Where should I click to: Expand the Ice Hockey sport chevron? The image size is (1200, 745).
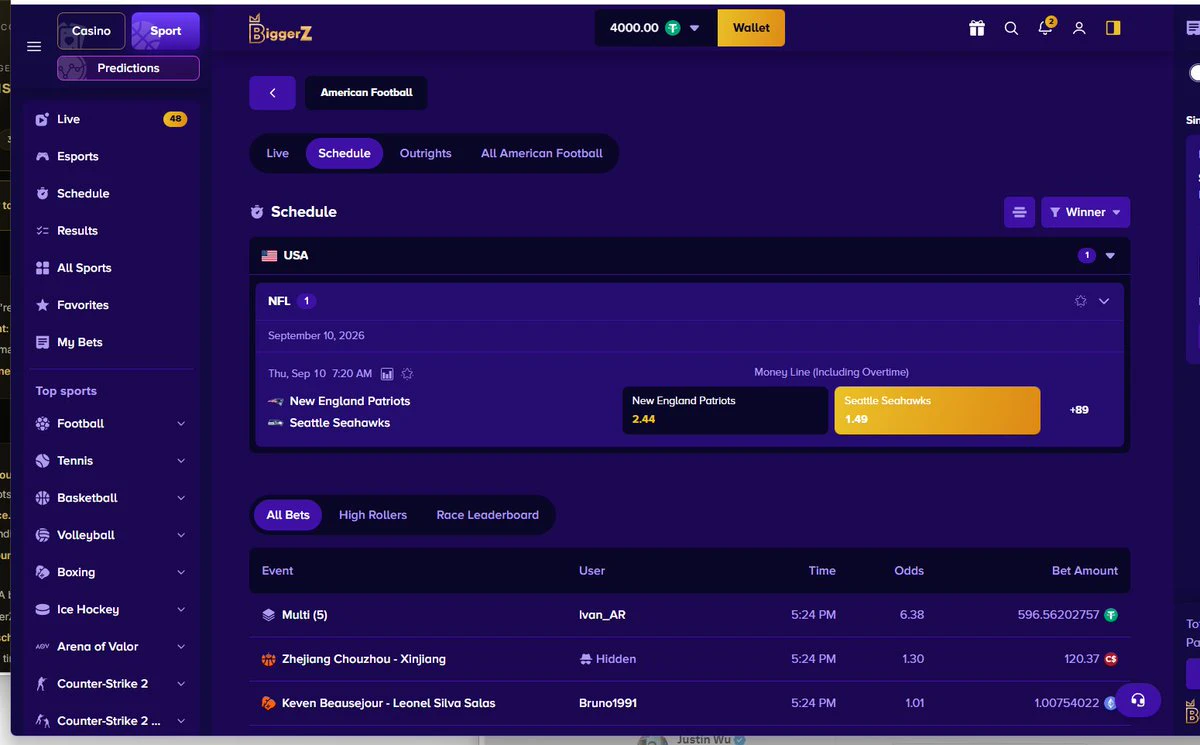tap(181, 609)
